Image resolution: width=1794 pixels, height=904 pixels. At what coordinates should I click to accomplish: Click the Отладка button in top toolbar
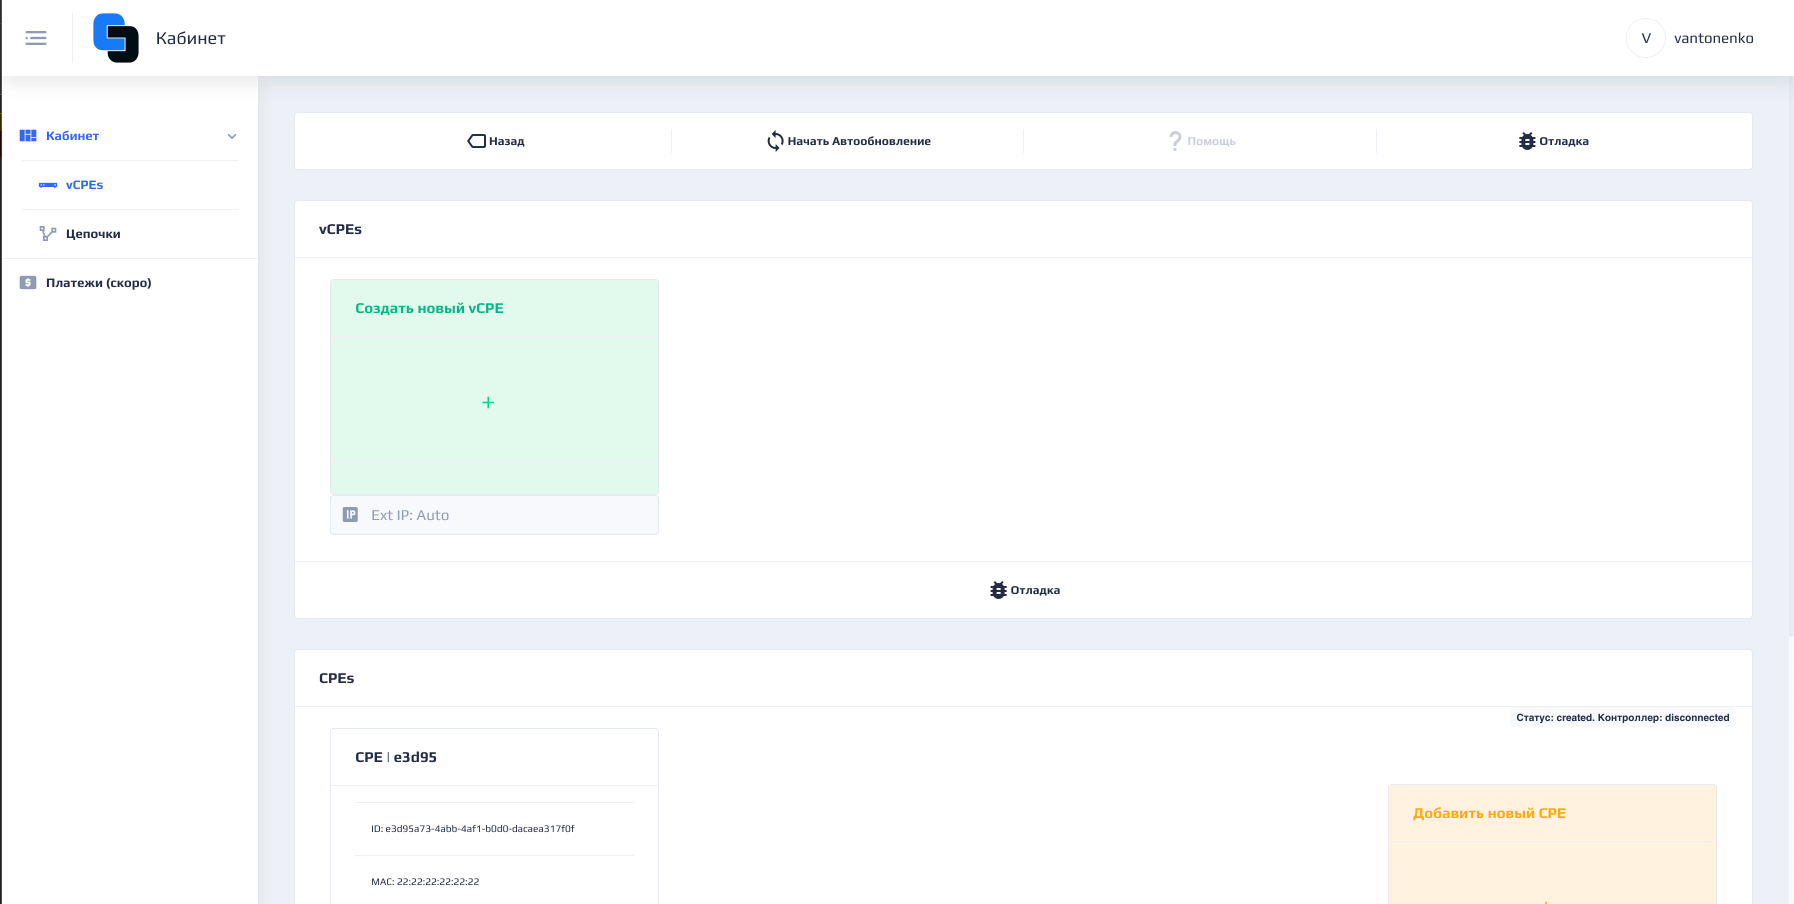coord(1563,141)
